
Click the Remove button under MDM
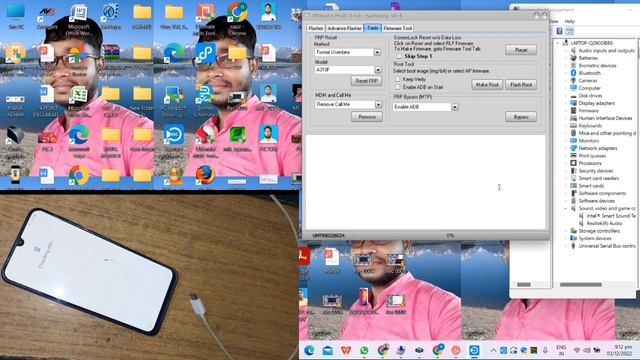click(x=367, y=117)
